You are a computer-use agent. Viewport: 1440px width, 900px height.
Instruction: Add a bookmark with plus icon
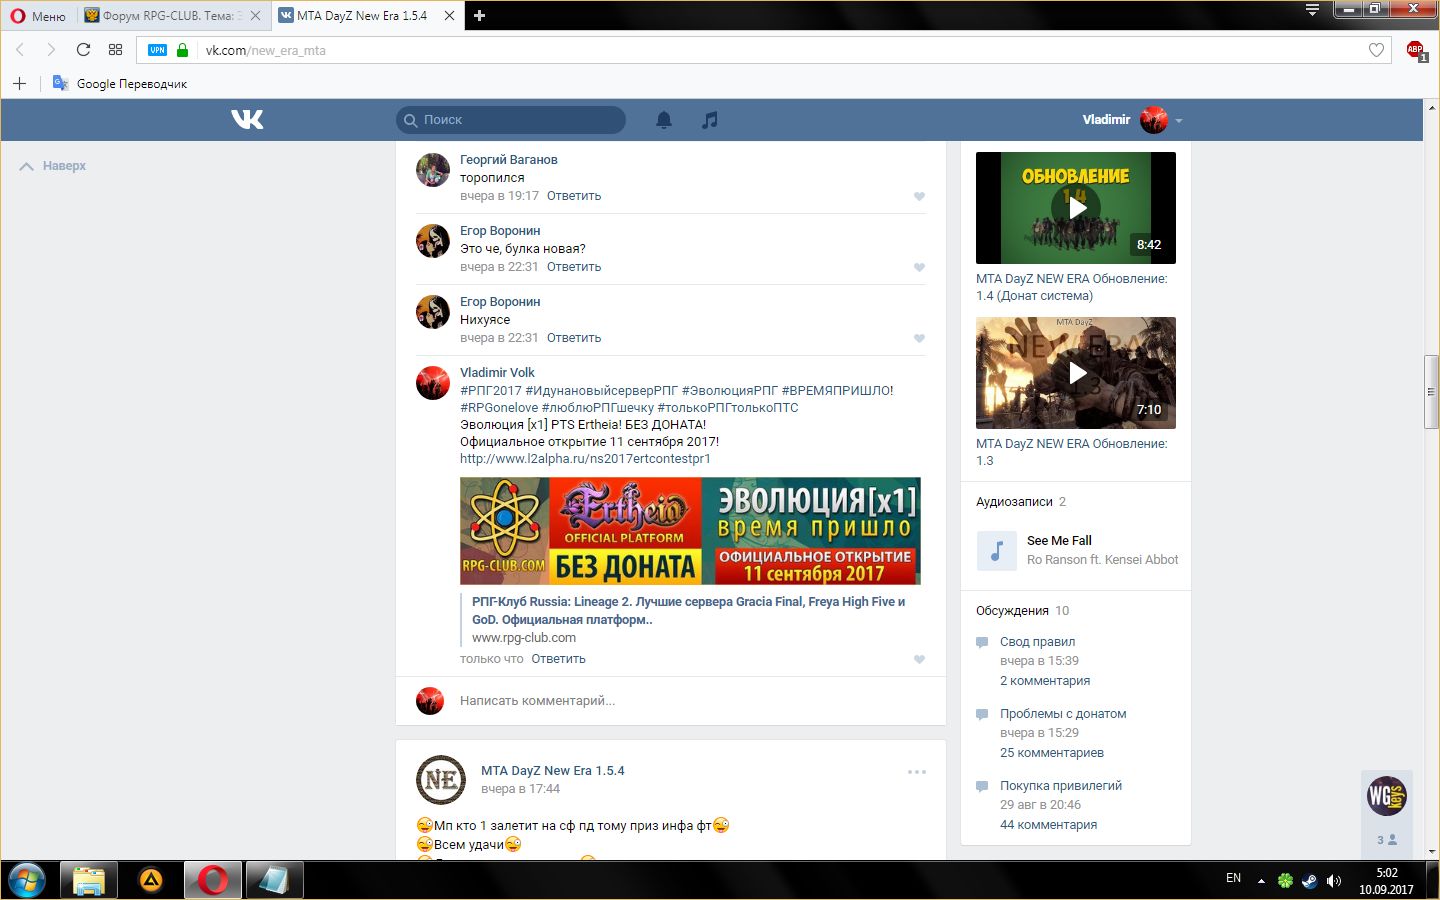(19, 83)
